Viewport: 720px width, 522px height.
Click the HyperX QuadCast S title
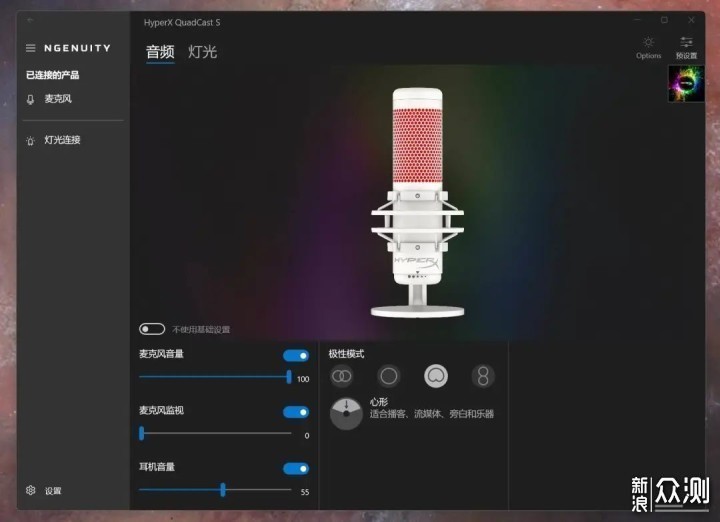pyautogui.click(x=182, y=22)
